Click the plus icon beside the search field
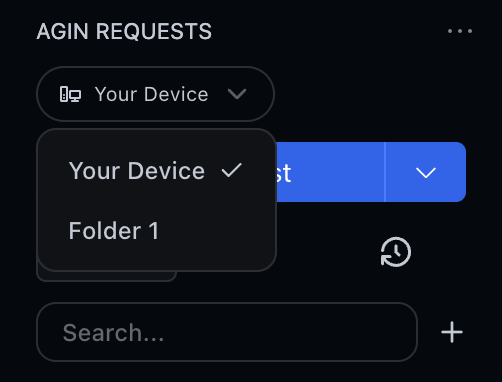This screenshot has height=382, width=502. pos(452,332)
